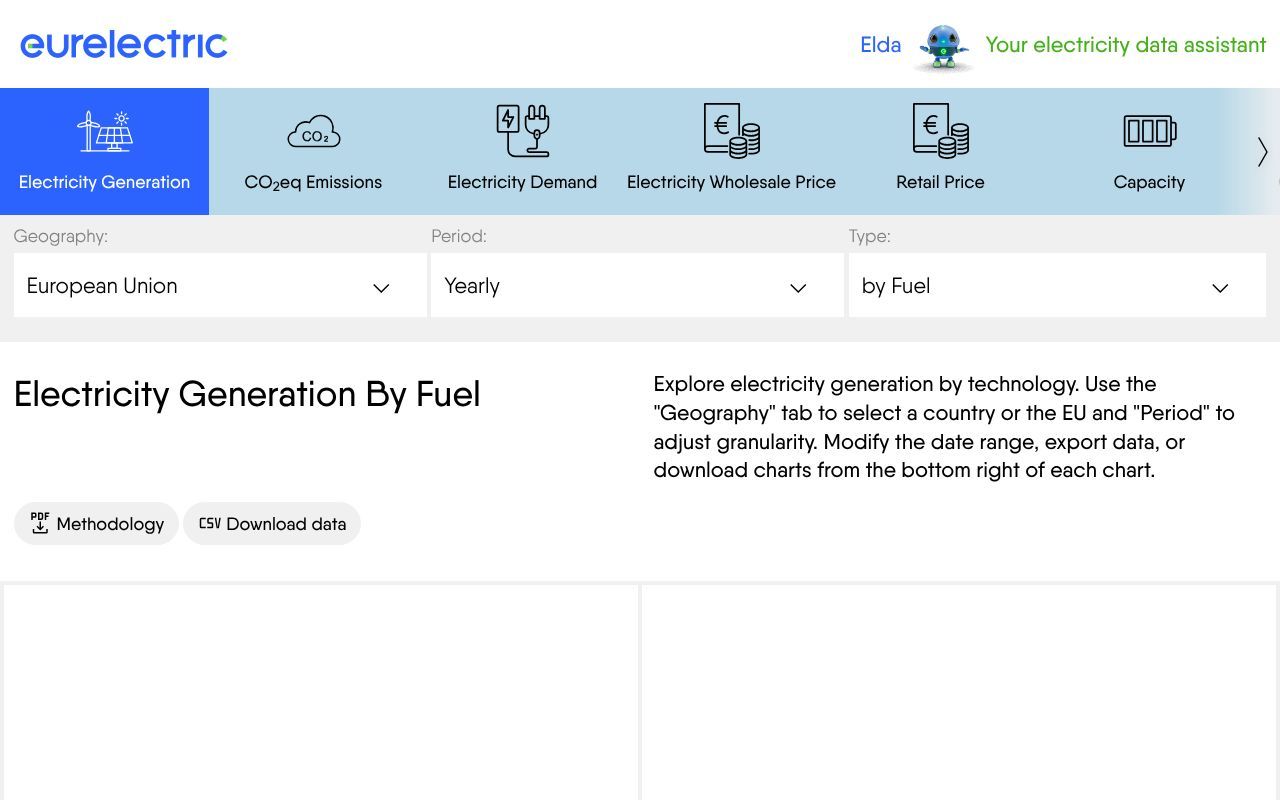Select the Retail Price tab
This screenshot has height=800, width=1280.
pyautogui.click(x=941, y=152)
